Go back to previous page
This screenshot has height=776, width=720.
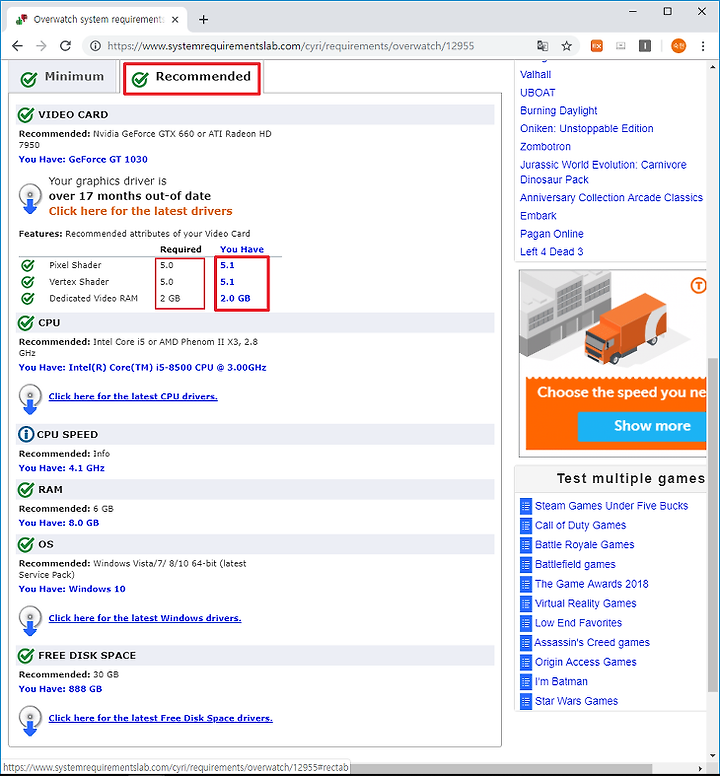click(x=17, y=46)
